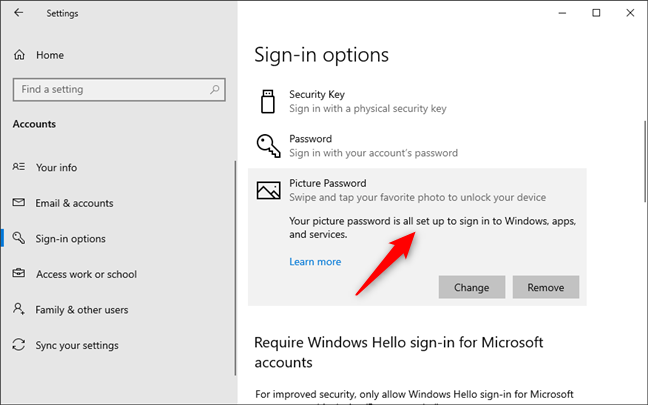Click the Find a setting search box
The height and width of the screenshot is (405, 648).
(x=119, y=89)
